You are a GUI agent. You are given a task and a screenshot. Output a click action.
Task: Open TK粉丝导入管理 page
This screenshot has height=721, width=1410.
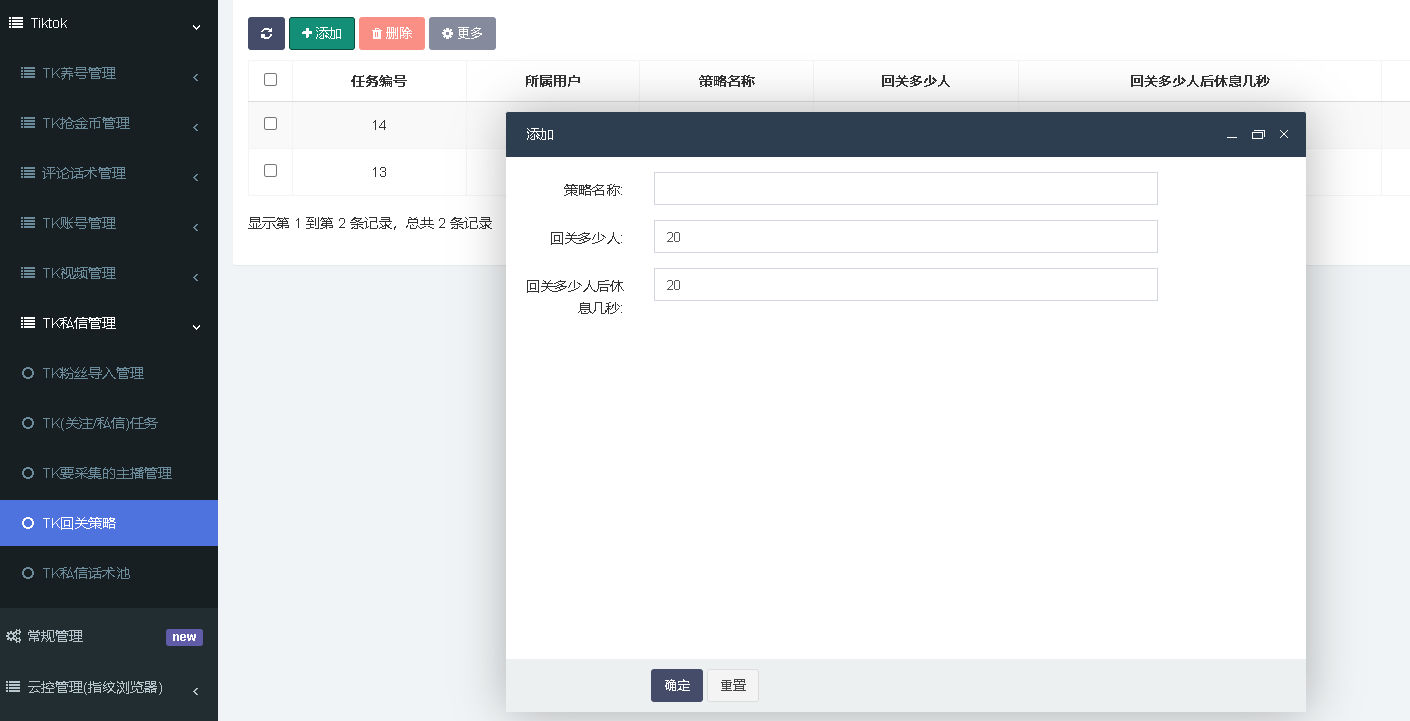point(109,373)
